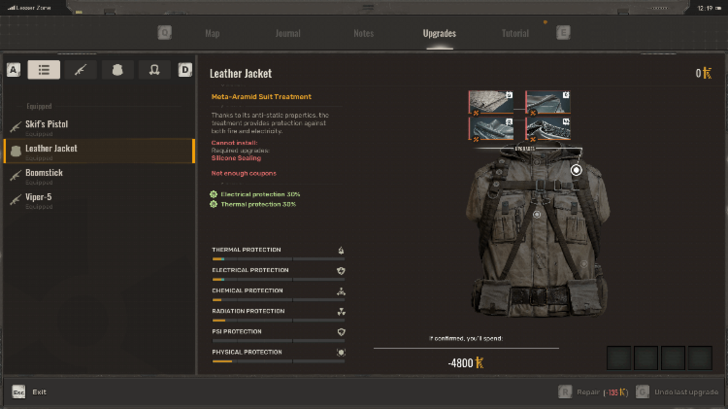Filter list by helmet icon
Image resolution: width=728 pixels, height=409 pixels.
coord(154,70)
